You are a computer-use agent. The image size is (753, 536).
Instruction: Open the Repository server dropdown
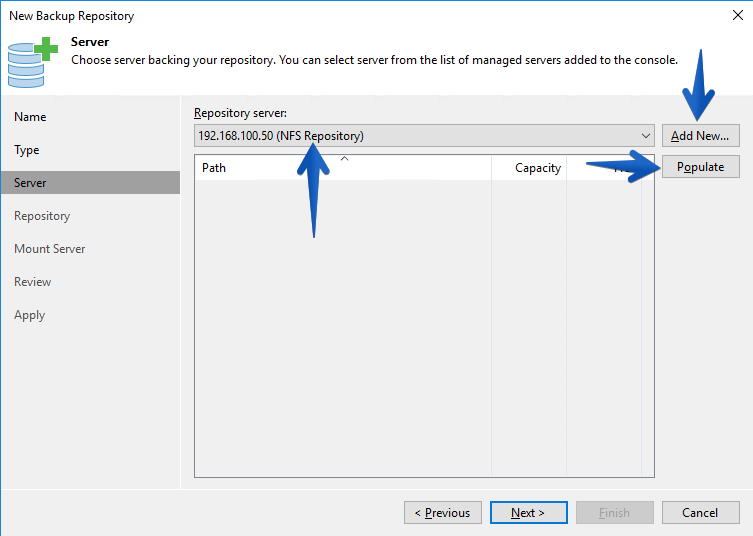point(424,136)
